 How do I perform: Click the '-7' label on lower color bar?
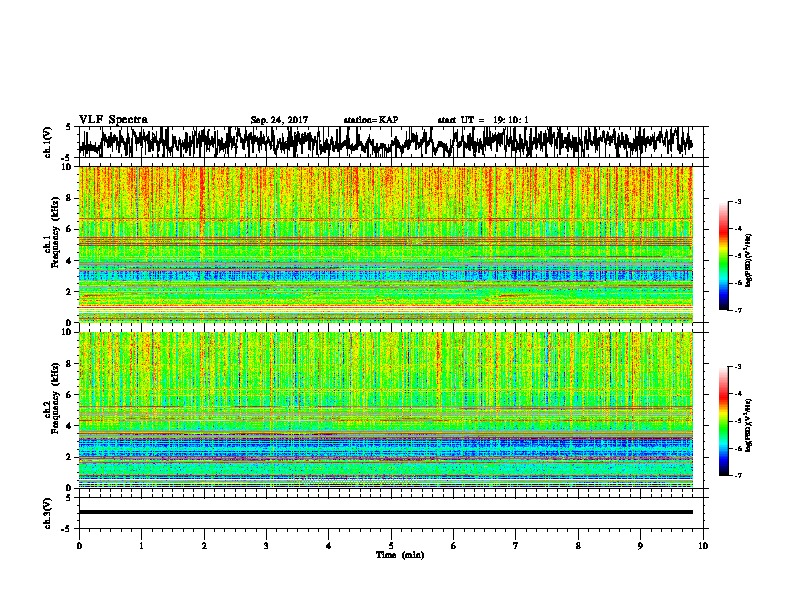[x=737, y=475]
